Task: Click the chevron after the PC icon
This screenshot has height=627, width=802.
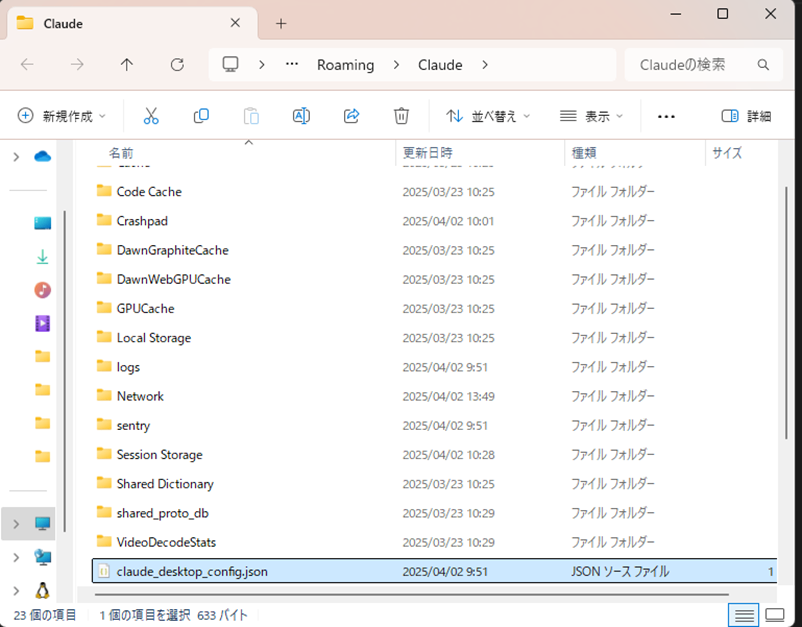Action: (x=261, y=65)
